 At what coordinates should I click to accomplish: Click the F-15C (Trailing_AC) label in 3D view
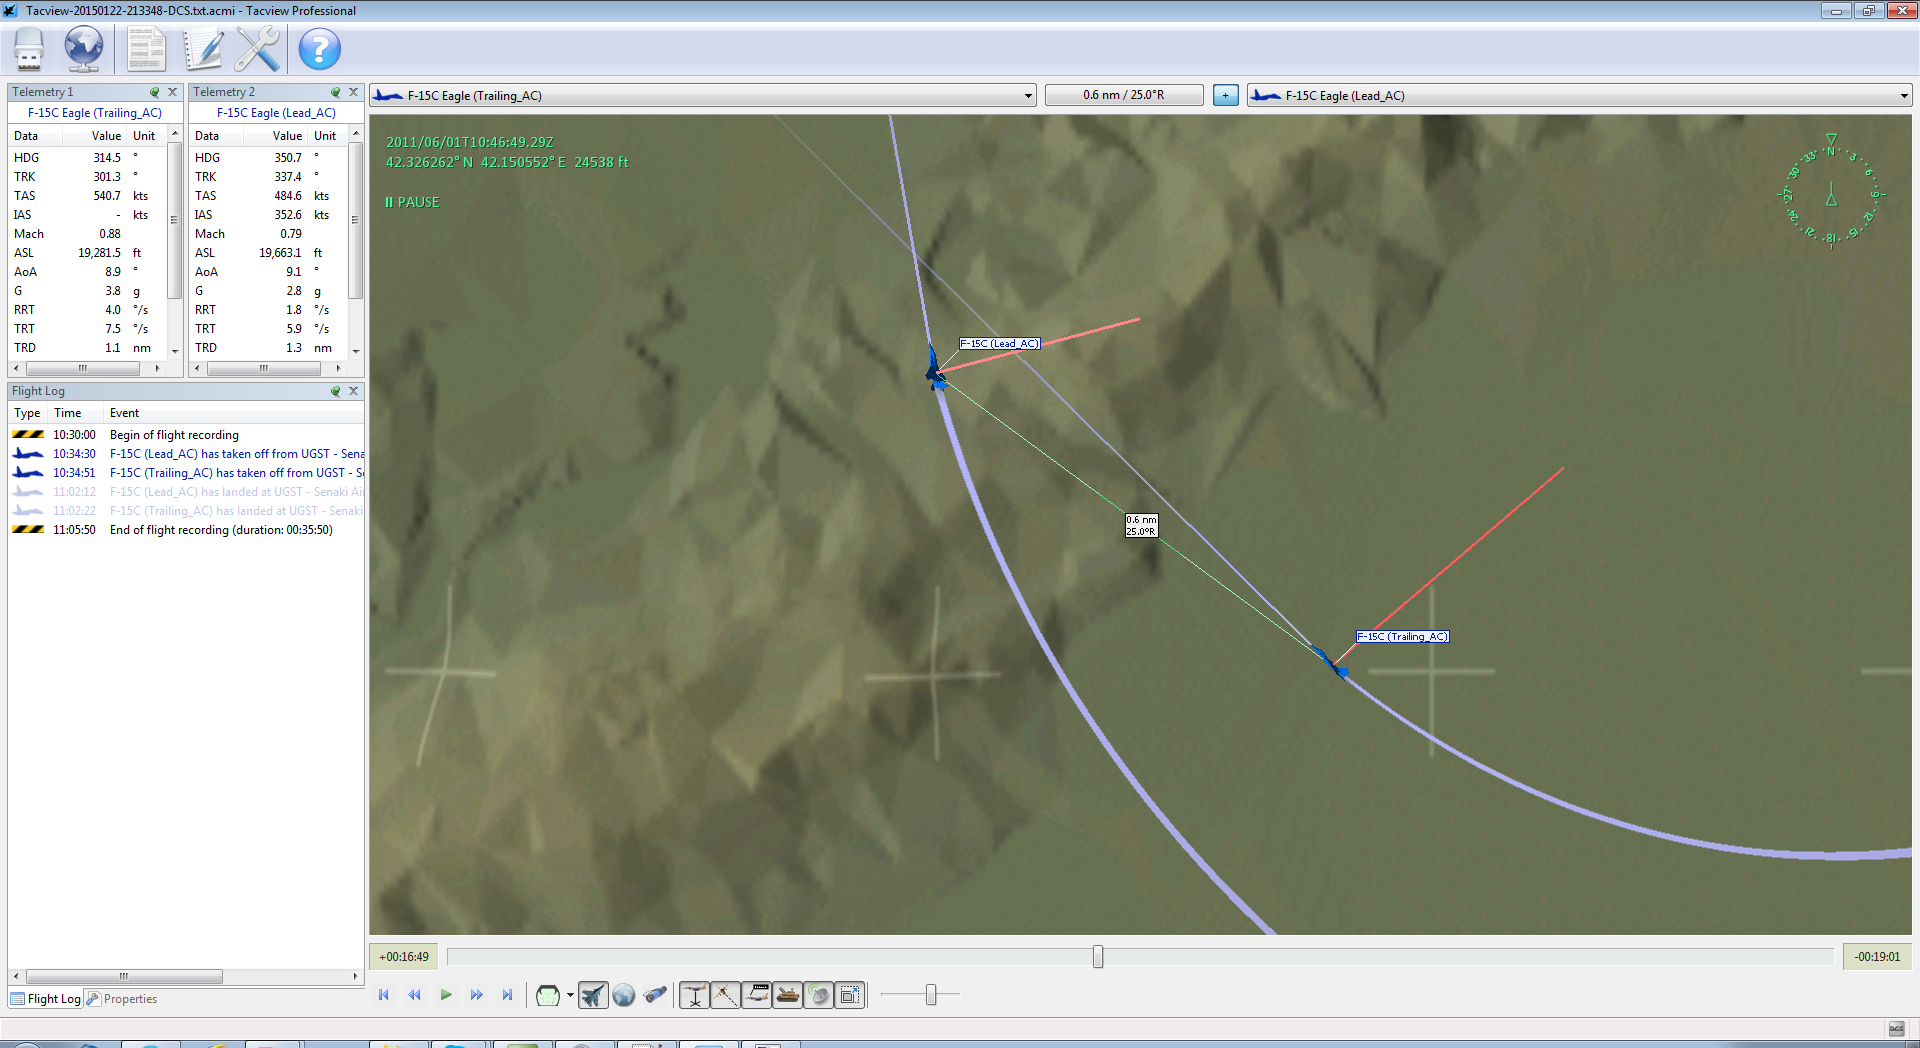pyautogui.click(x=1402, y=636)
